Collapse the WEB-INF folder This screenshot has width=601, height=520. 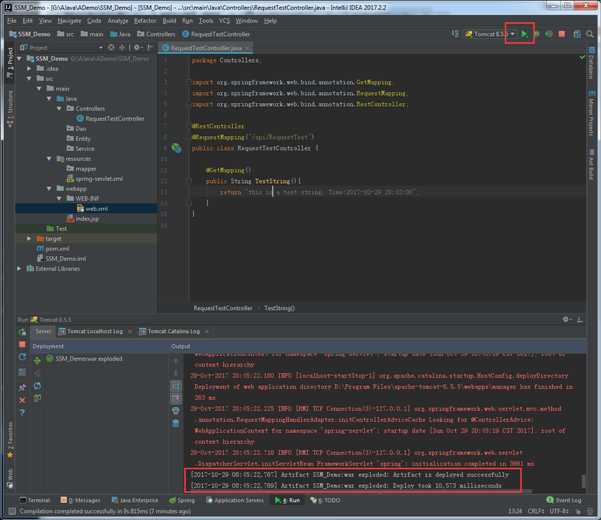59,198
